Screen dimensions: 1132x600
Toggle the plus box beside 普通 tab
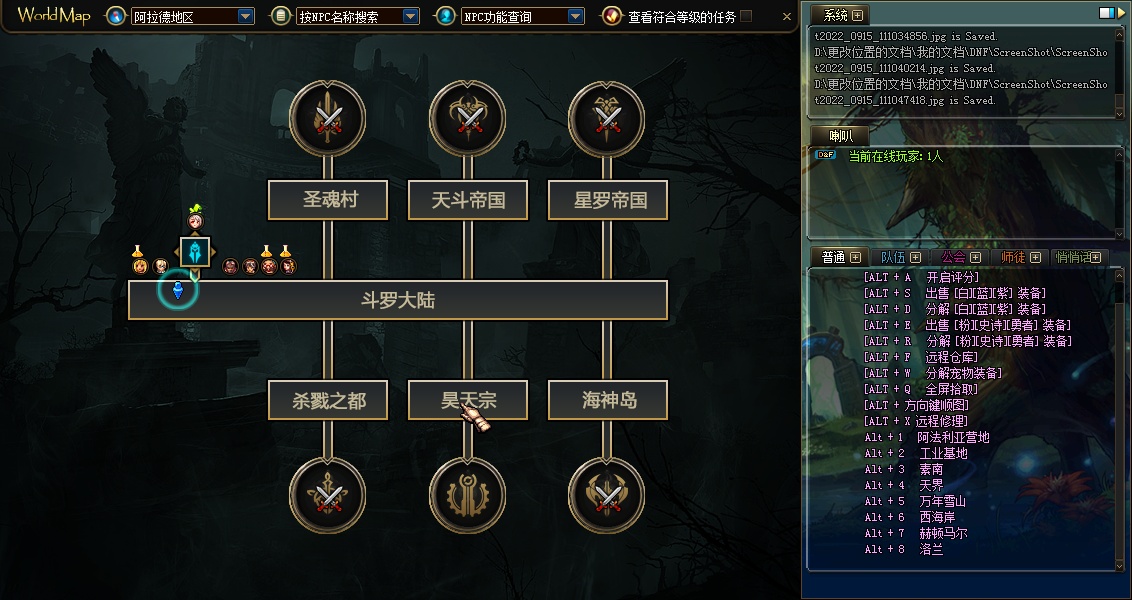click(855, 257)
